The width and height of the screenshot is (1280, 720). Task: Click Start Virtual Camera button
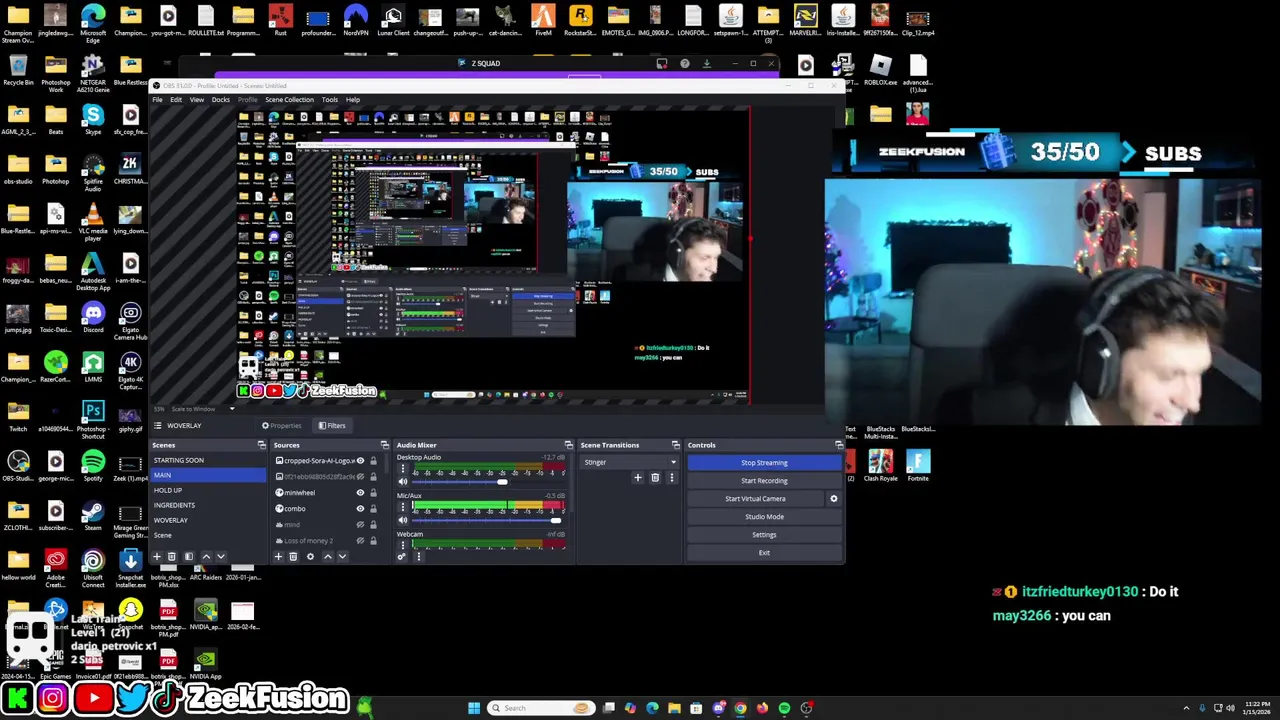pyautogui.click(x=755, y=498)
